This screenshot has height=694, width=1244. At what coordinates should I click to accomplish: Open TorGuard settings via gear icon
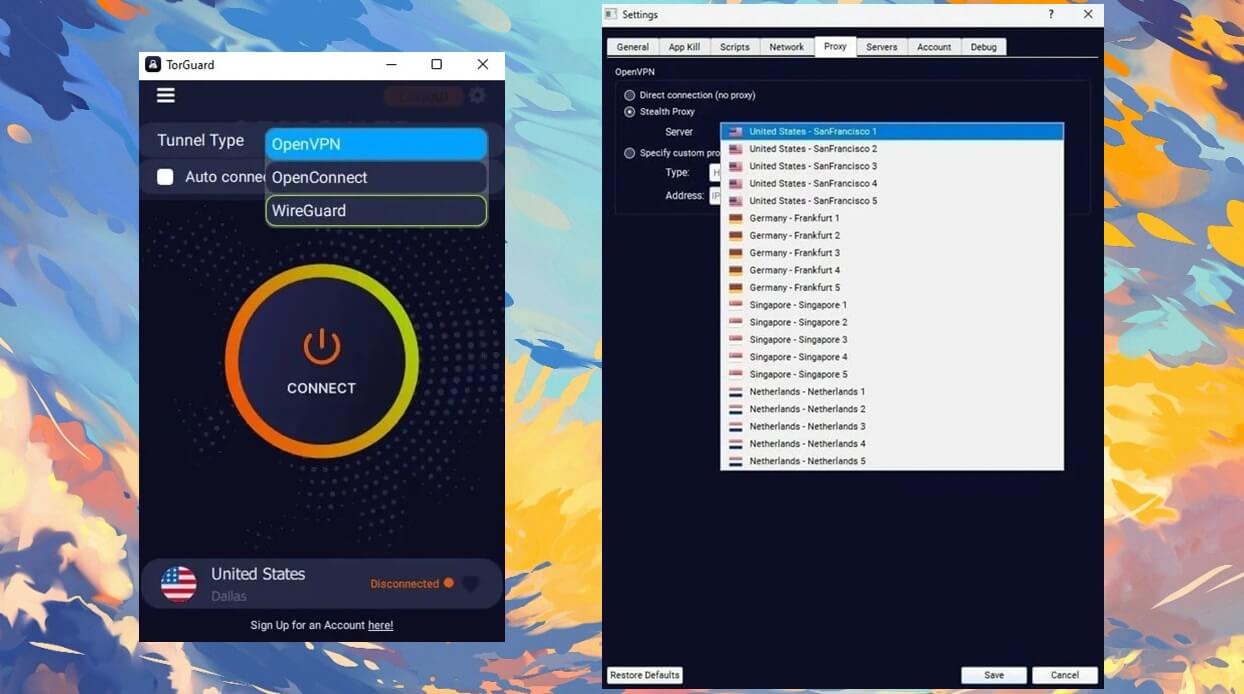click(x=478, y=95)
